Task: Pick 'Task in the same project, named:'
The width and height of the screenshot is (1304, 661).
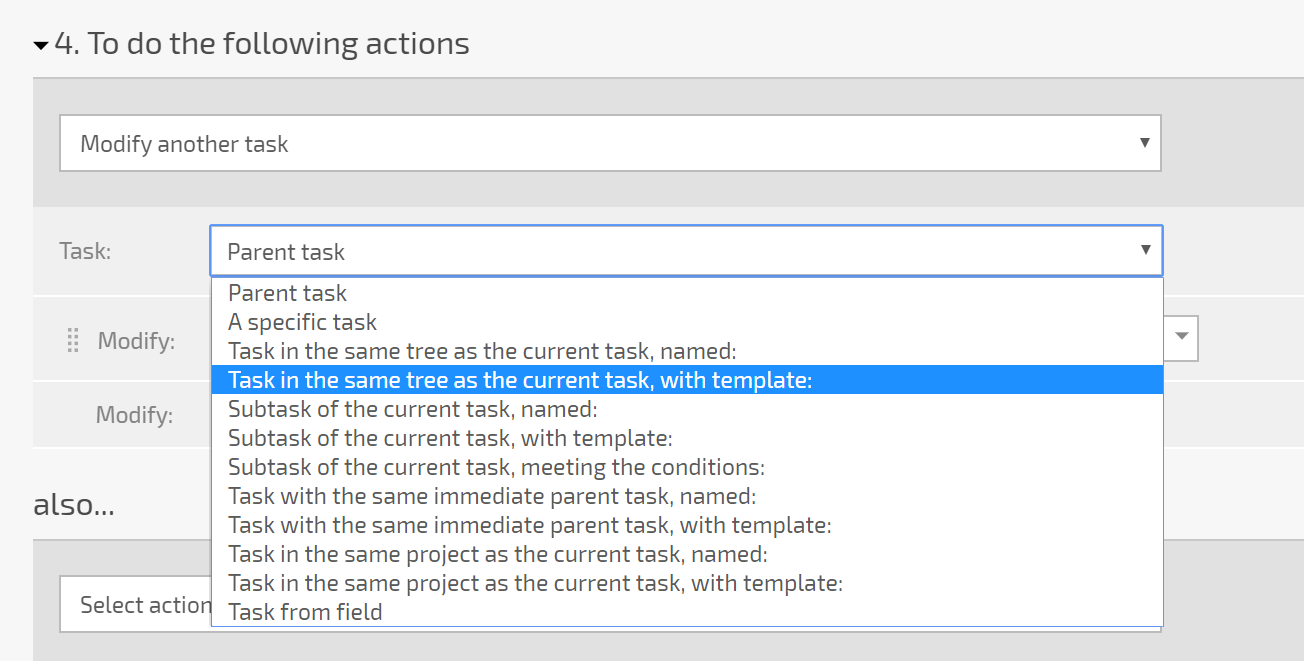Action: tap(687, 554)
